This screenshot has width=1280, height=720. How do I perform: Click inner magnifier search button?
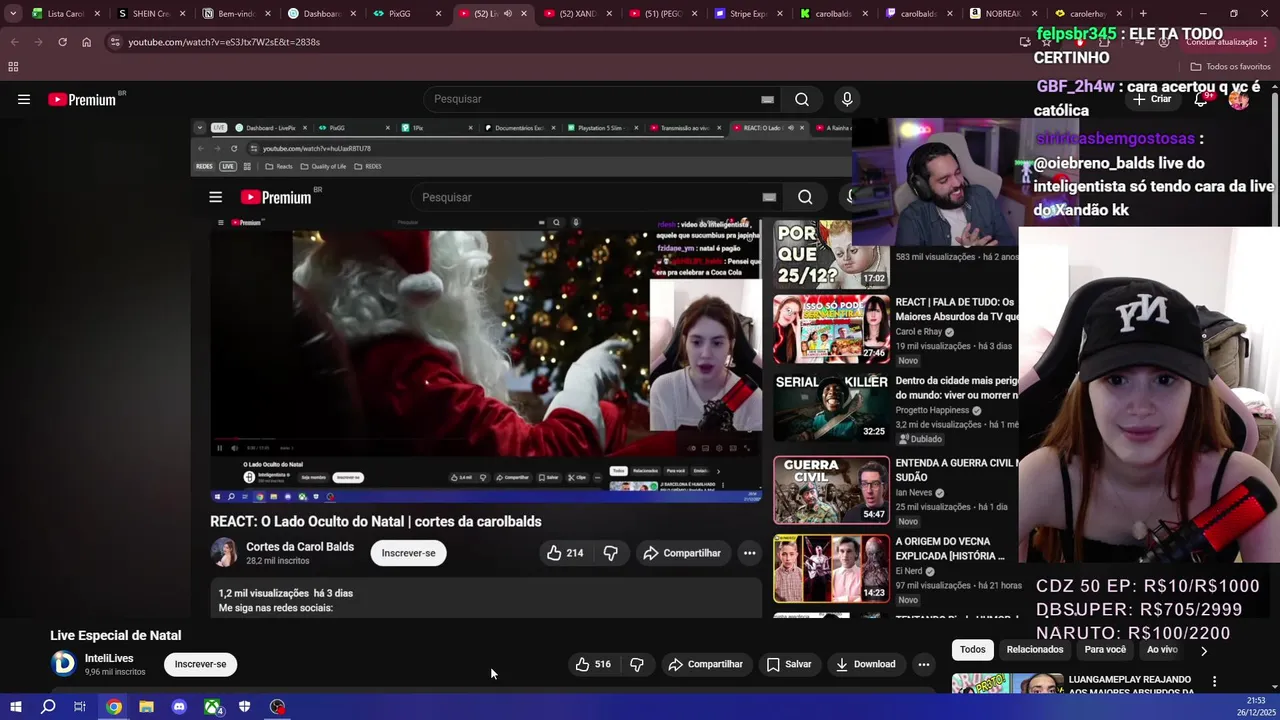805,197
